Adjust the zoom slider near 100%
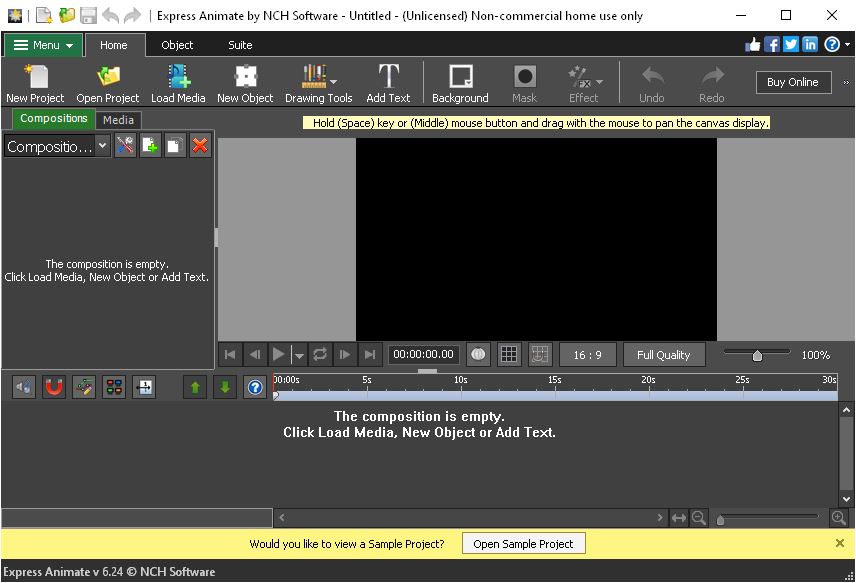 (757, 353)
